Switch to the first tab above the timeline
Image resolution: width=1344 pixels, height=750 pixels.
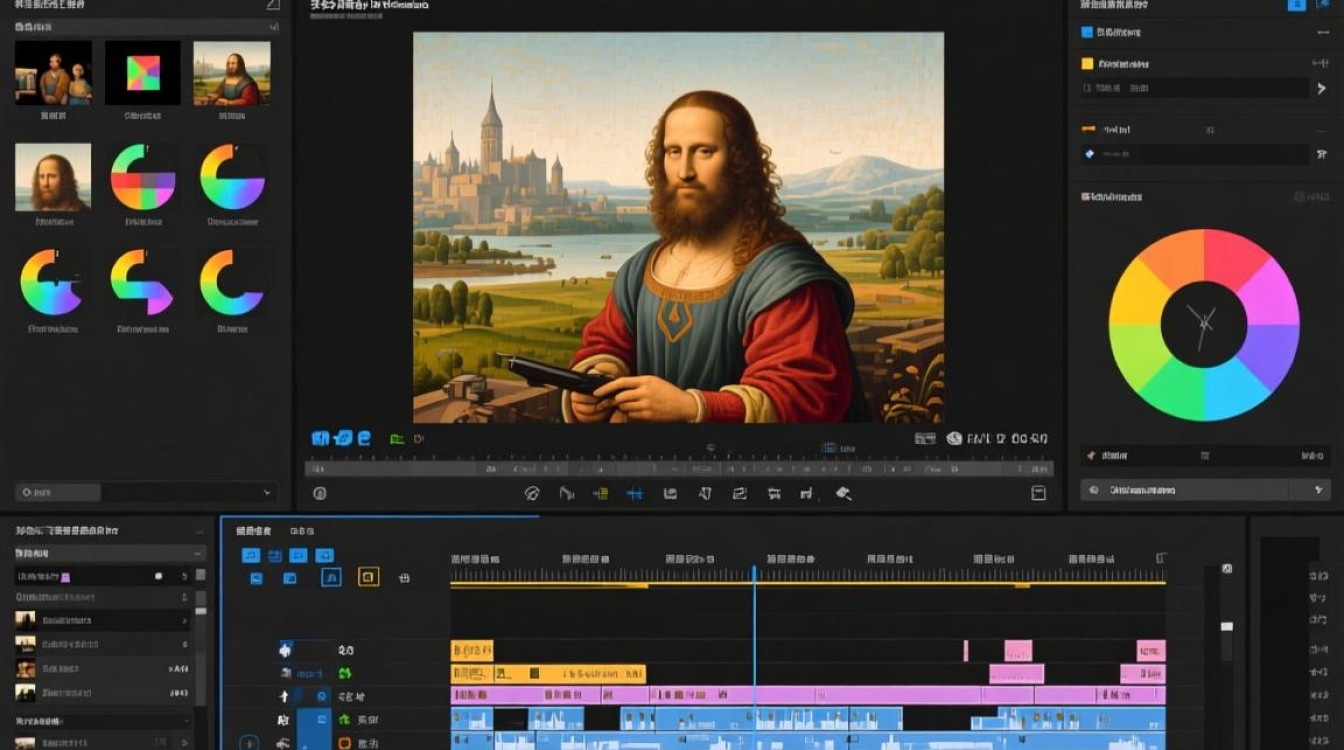click(253, 531)
